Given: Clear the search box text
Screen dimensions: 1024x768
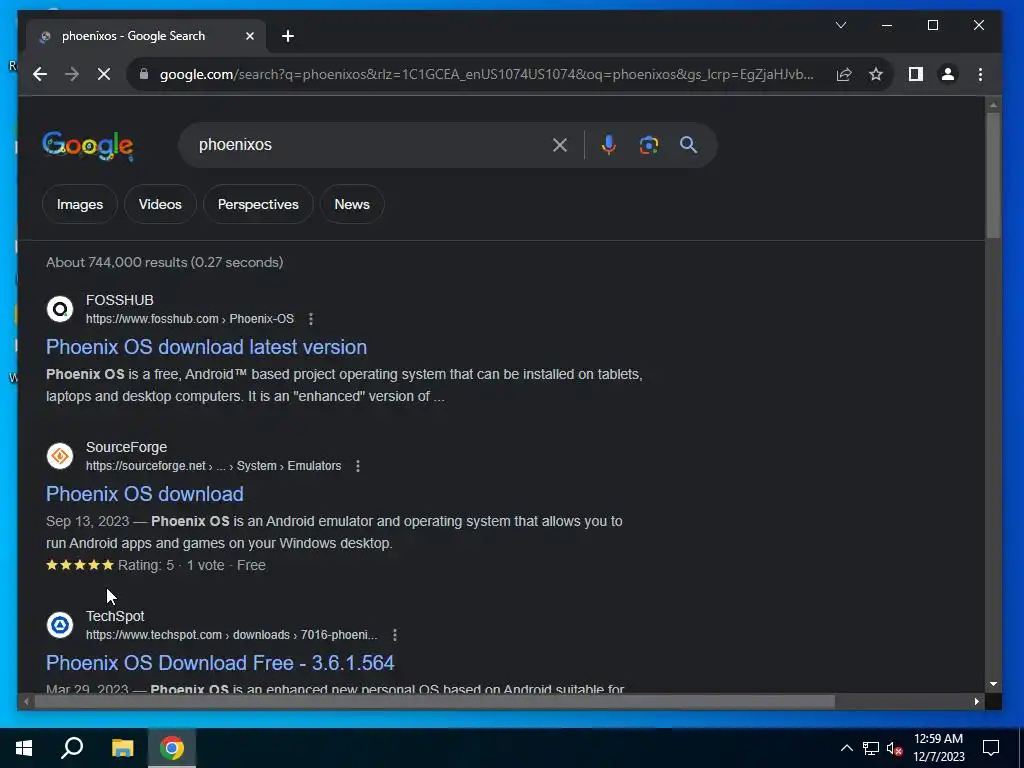Looking at the screenshot, I should [560, 145].
